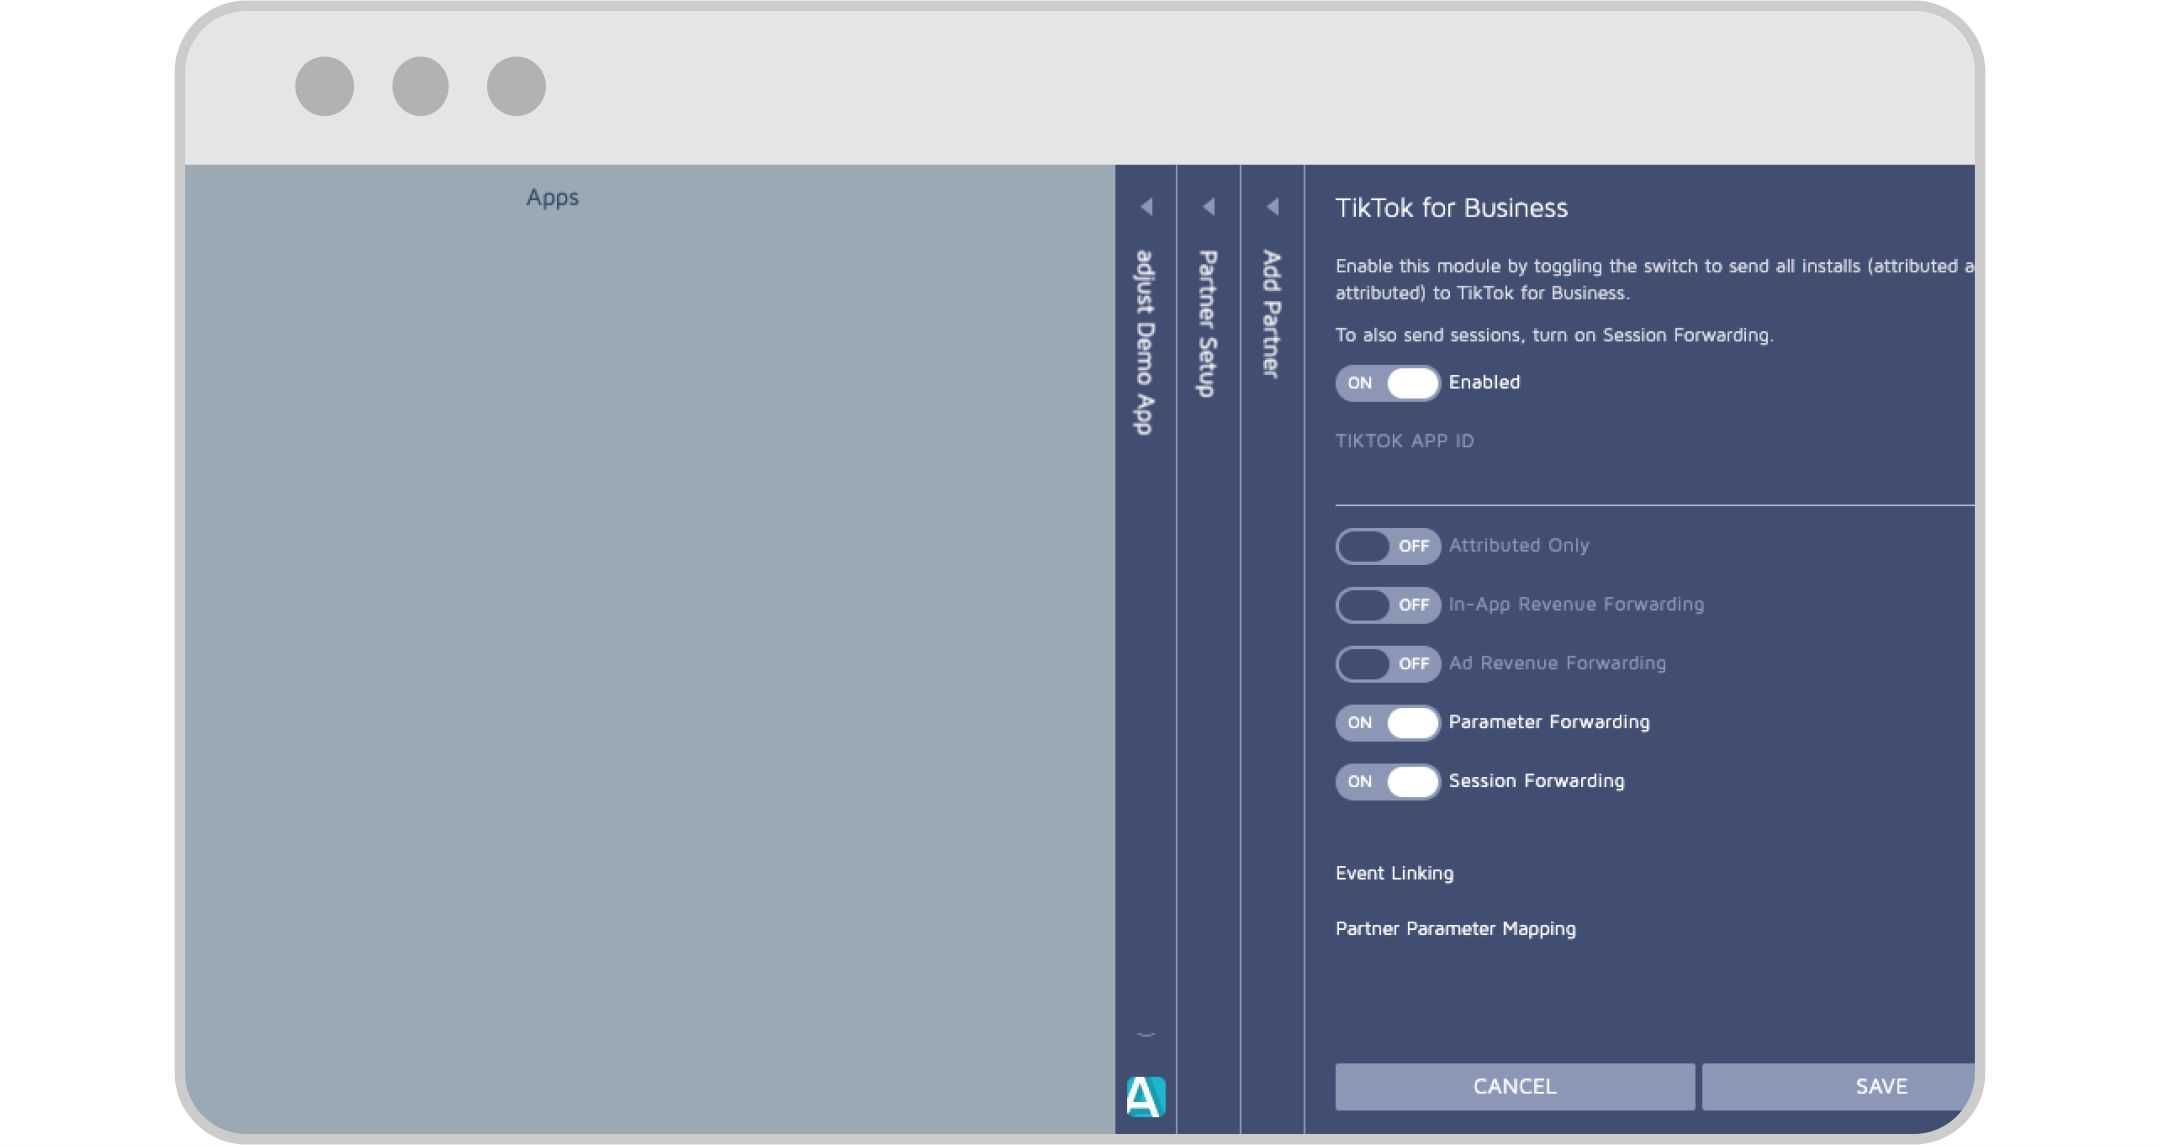Click the Adjust logo icon bottom left
Image resolution: width=2160 pixels, height=1146 pixels.
coord(1143,1093)
